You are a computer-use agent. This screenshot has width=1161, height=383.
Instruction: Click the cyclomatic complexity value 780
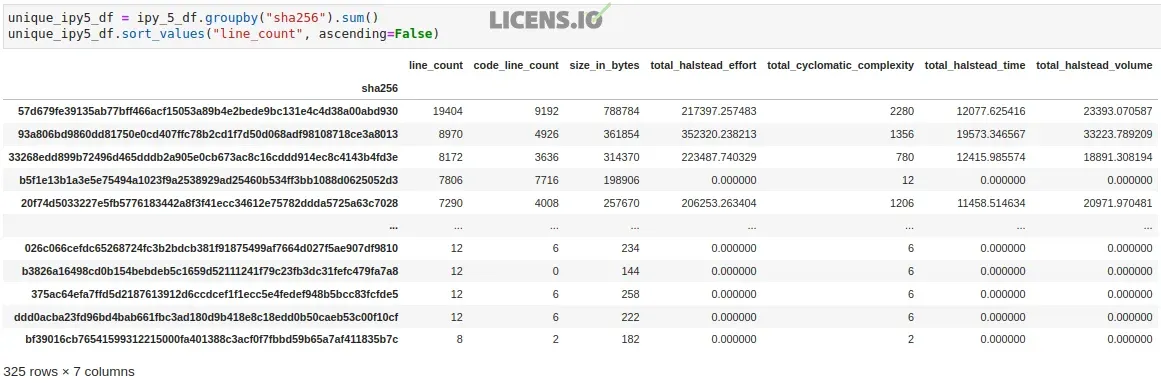click(x=905, y=157)
